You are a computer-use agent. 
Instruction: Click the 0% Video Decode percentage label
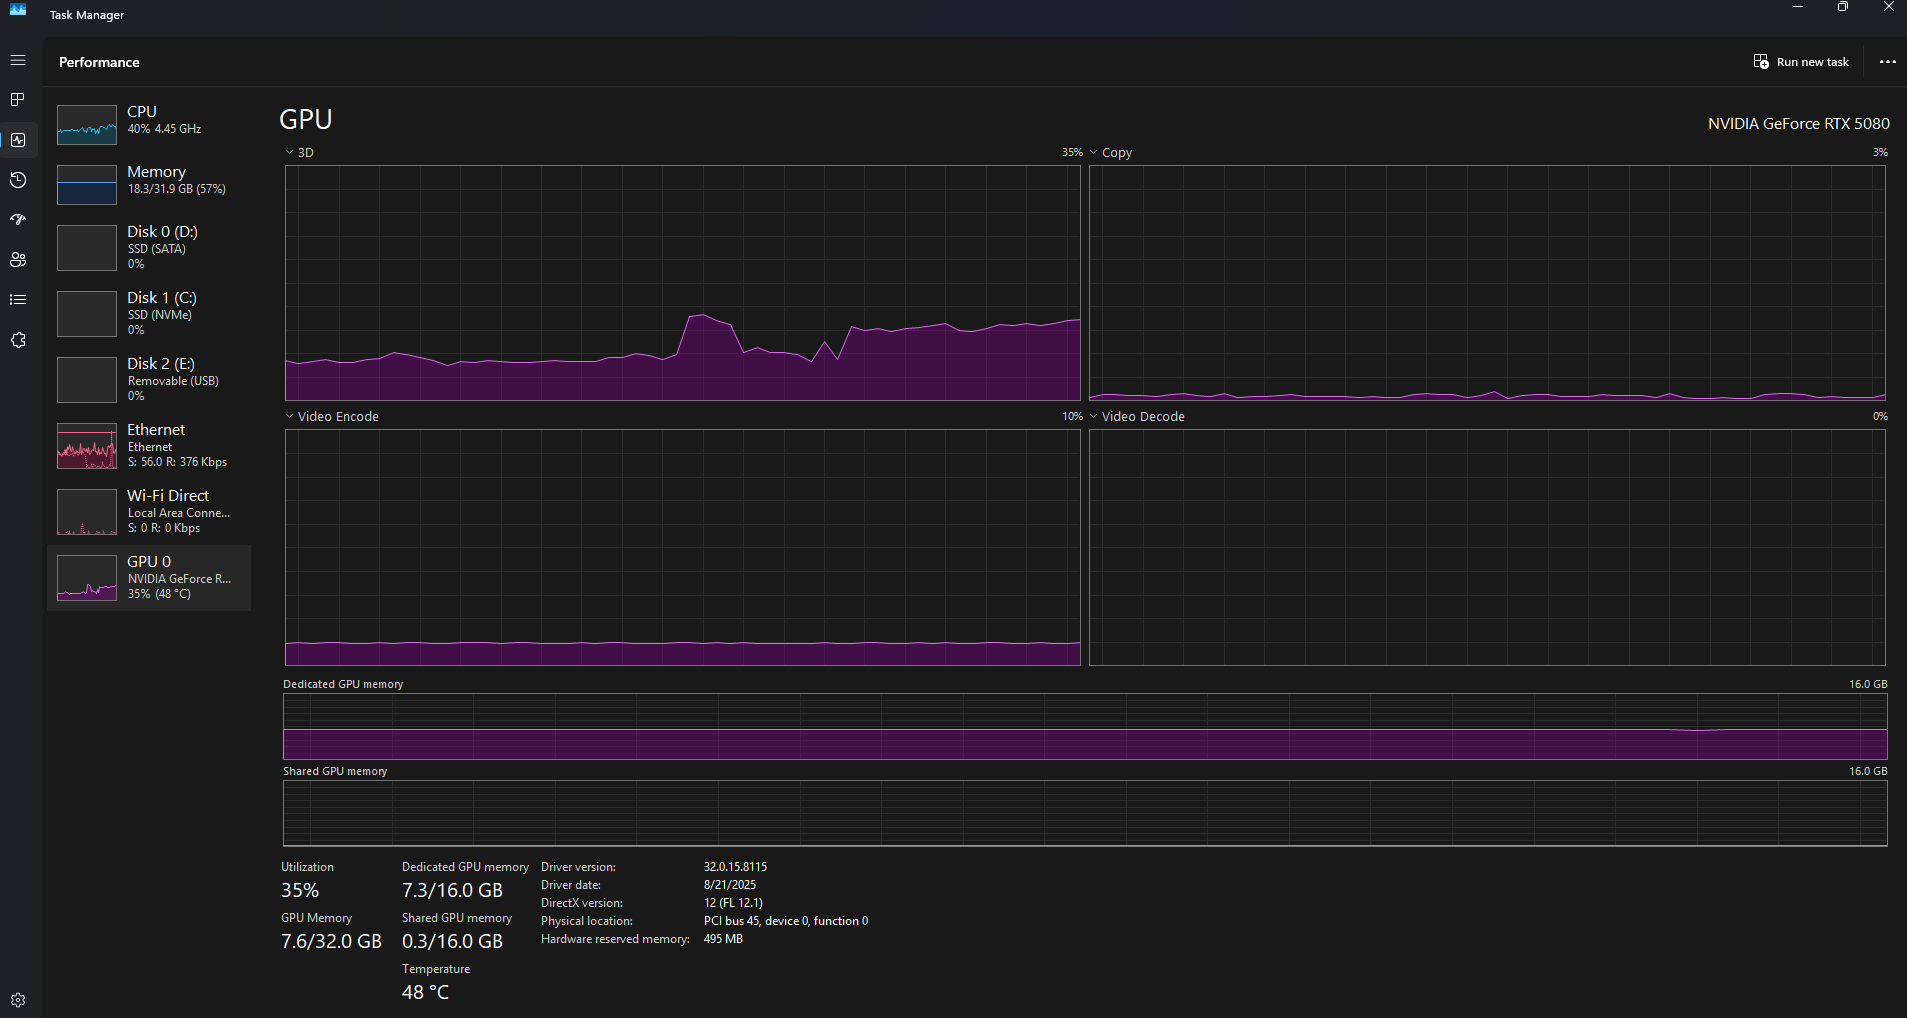1880,416
